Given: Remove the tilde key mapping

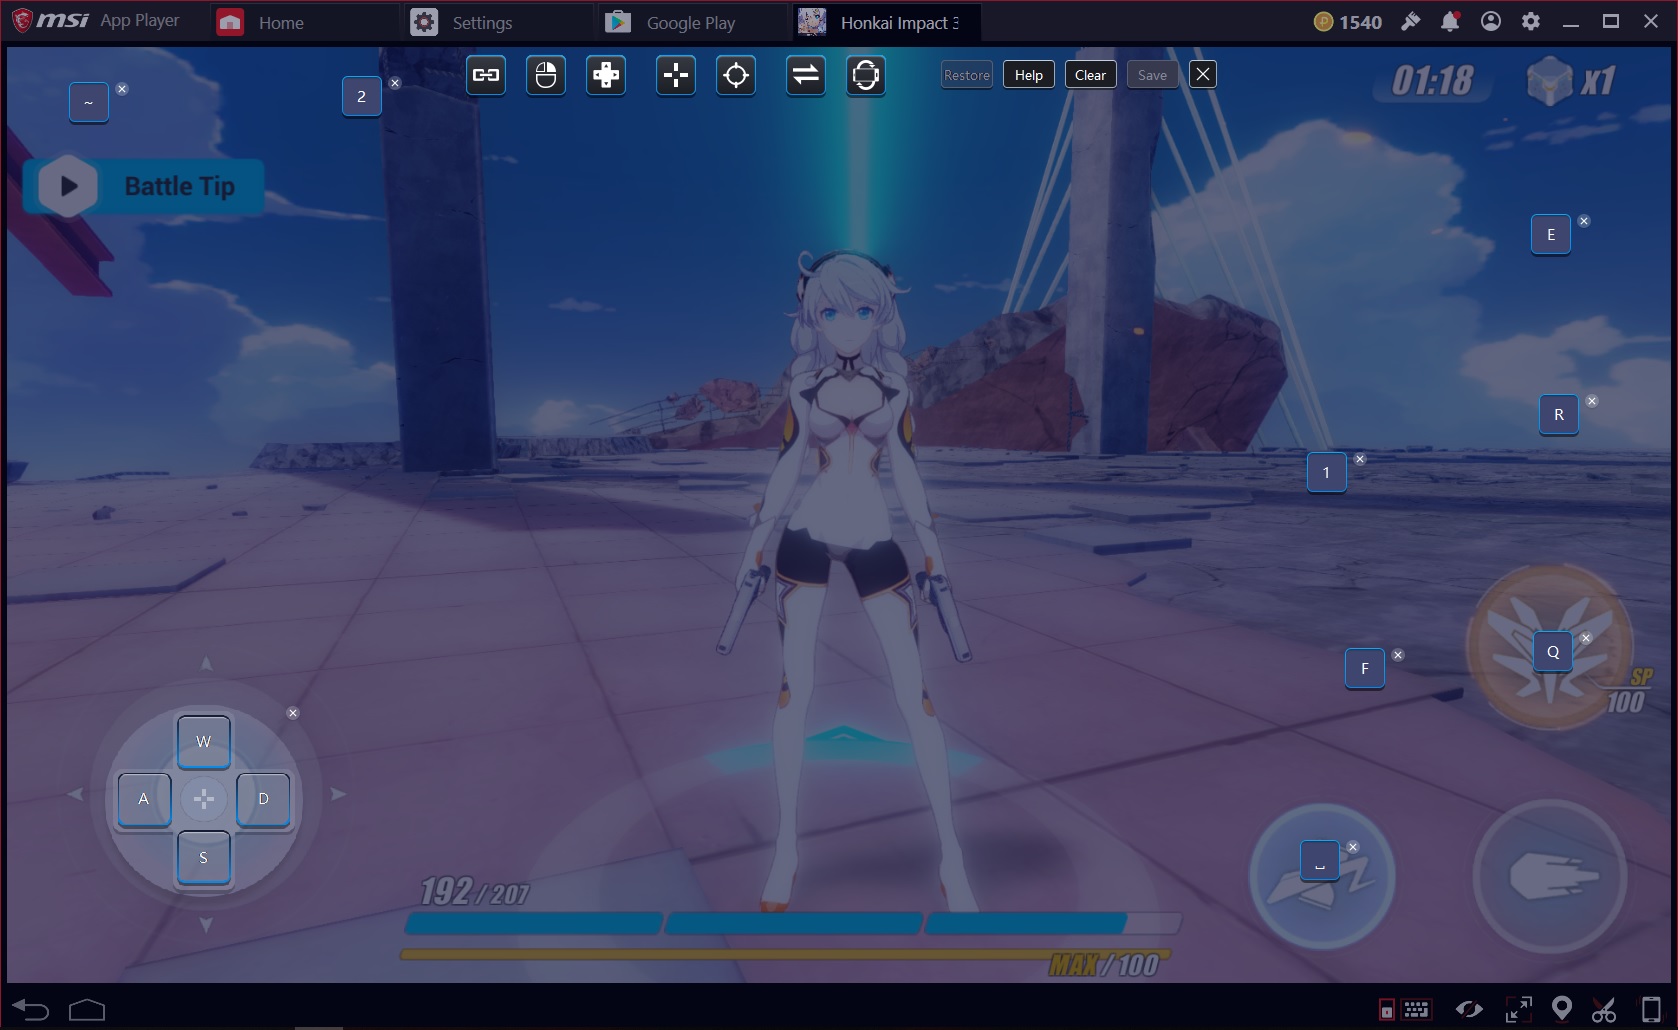Looking at the screenshot, I should [x=122, y=89].
